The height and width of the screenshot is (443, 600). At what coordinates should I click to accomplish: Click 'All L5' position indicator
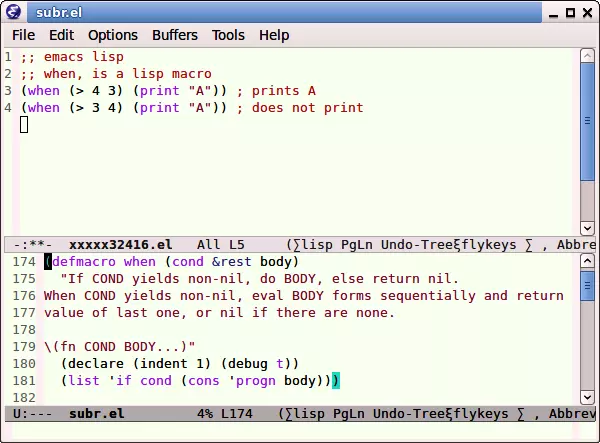[220, 244]
